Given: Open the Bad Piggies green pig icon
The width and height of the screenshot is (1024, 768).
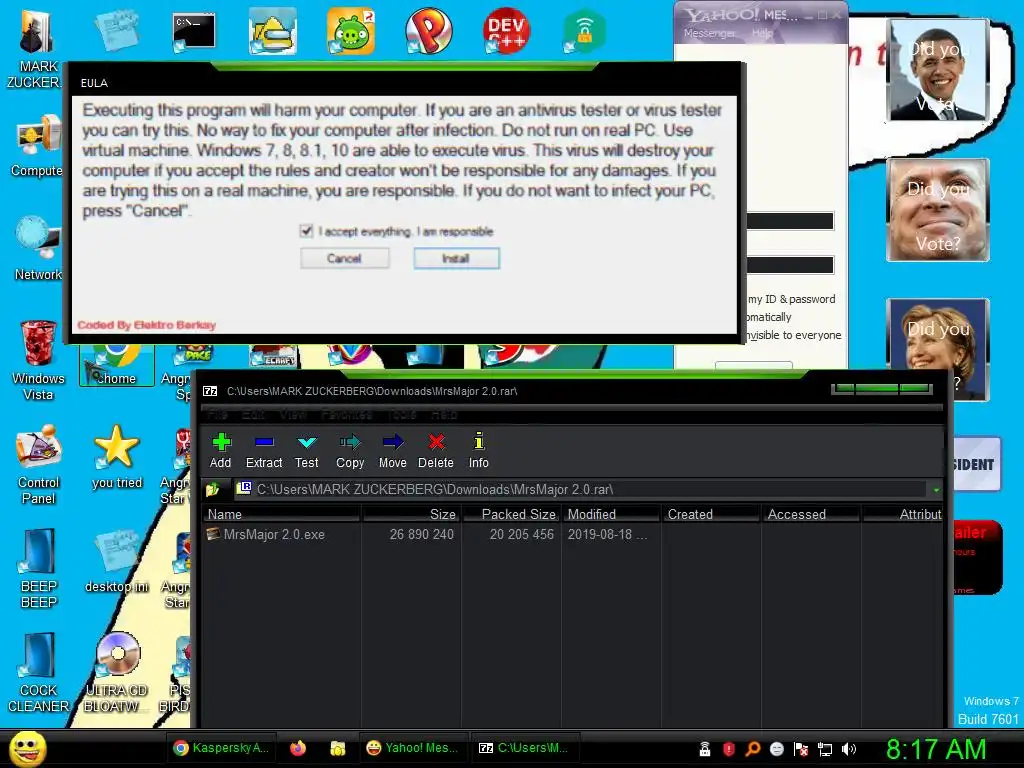Looking at the screenshot, I should [351, 31].
